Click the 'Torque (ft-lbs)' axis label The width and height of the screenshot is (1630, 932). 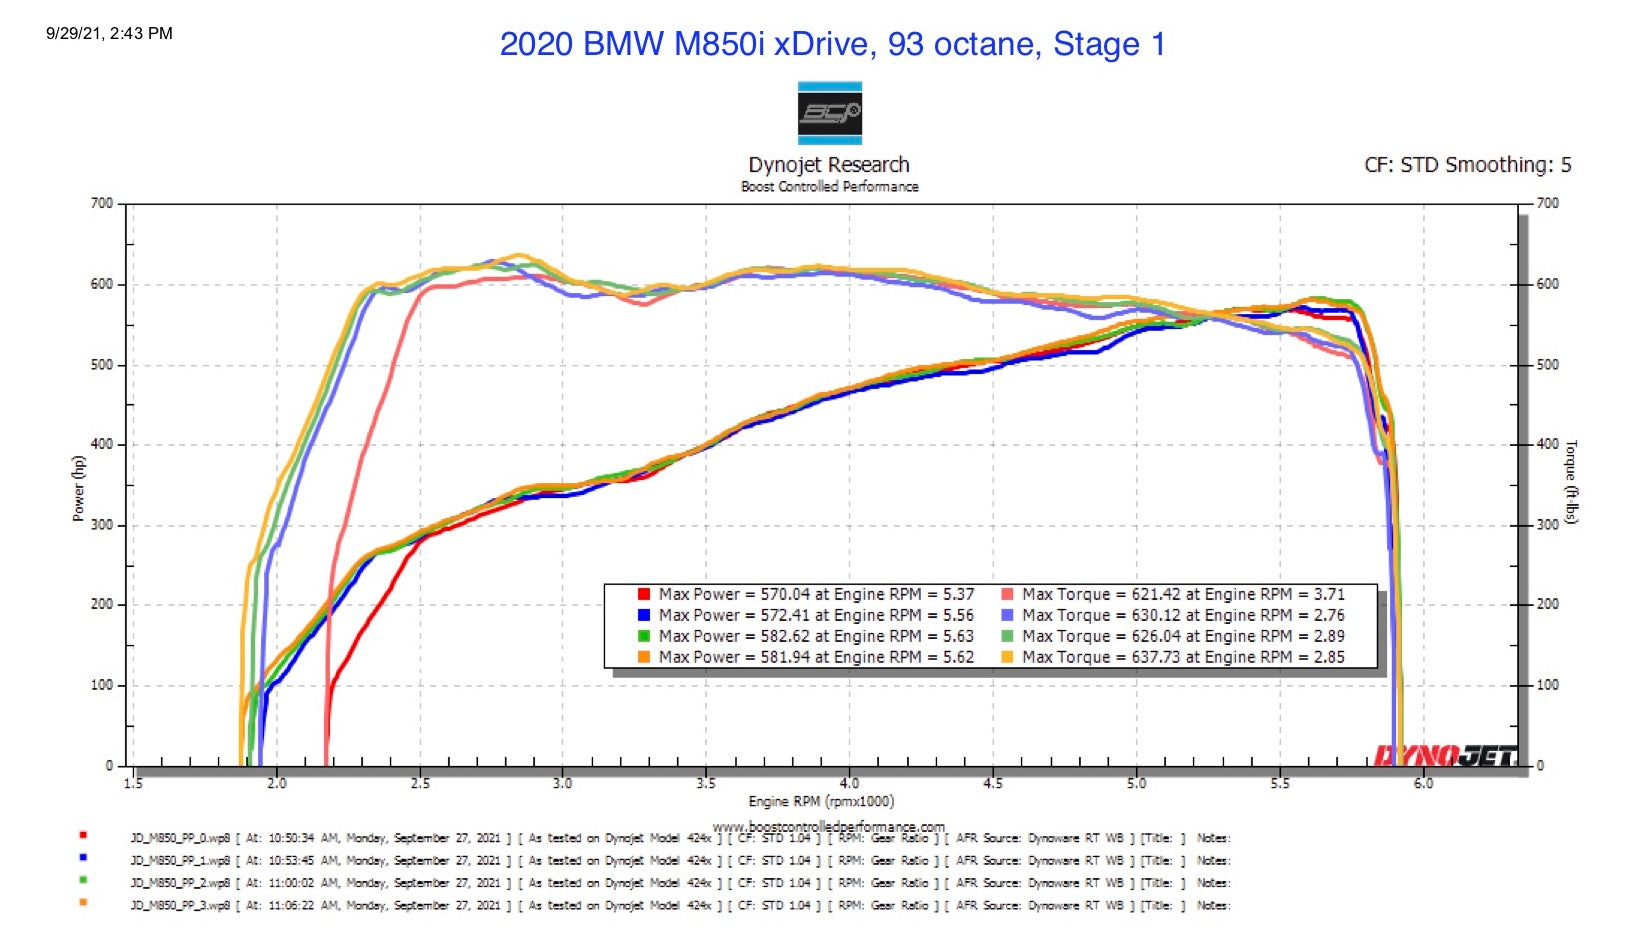[x=1571, y=481]
